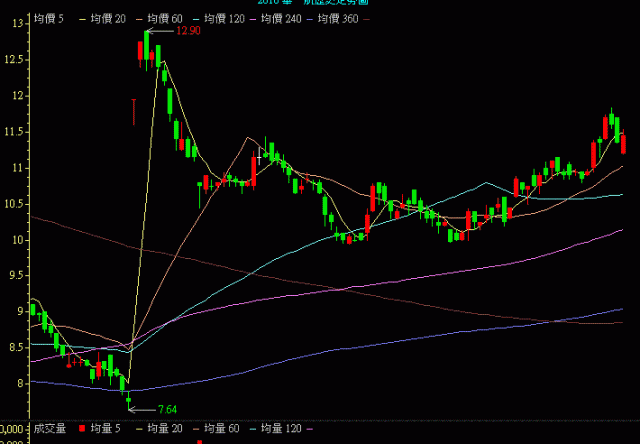Image resolution: width=640 pixels, height=444 pixels.
Task: Select the 均價 20 moving average legend
Action: click(x=108, y=19)
